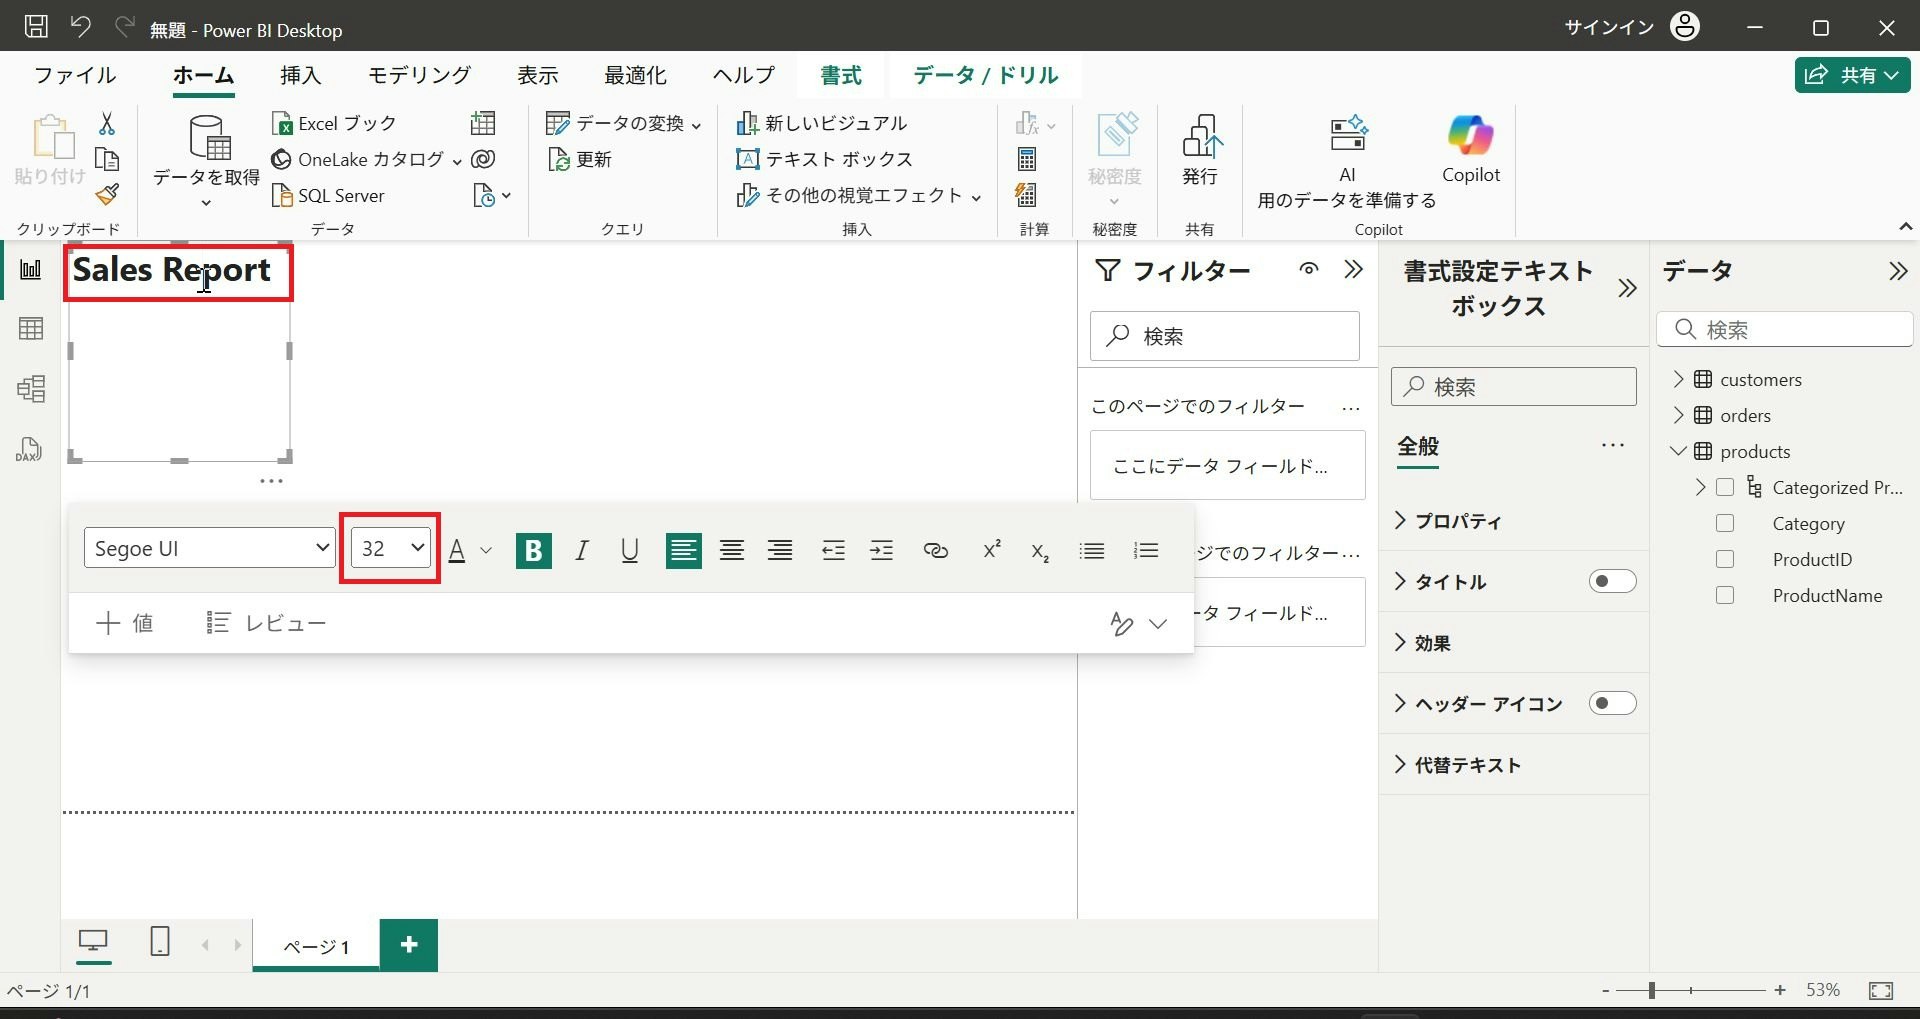Undo the last action

tap(81, 27)
